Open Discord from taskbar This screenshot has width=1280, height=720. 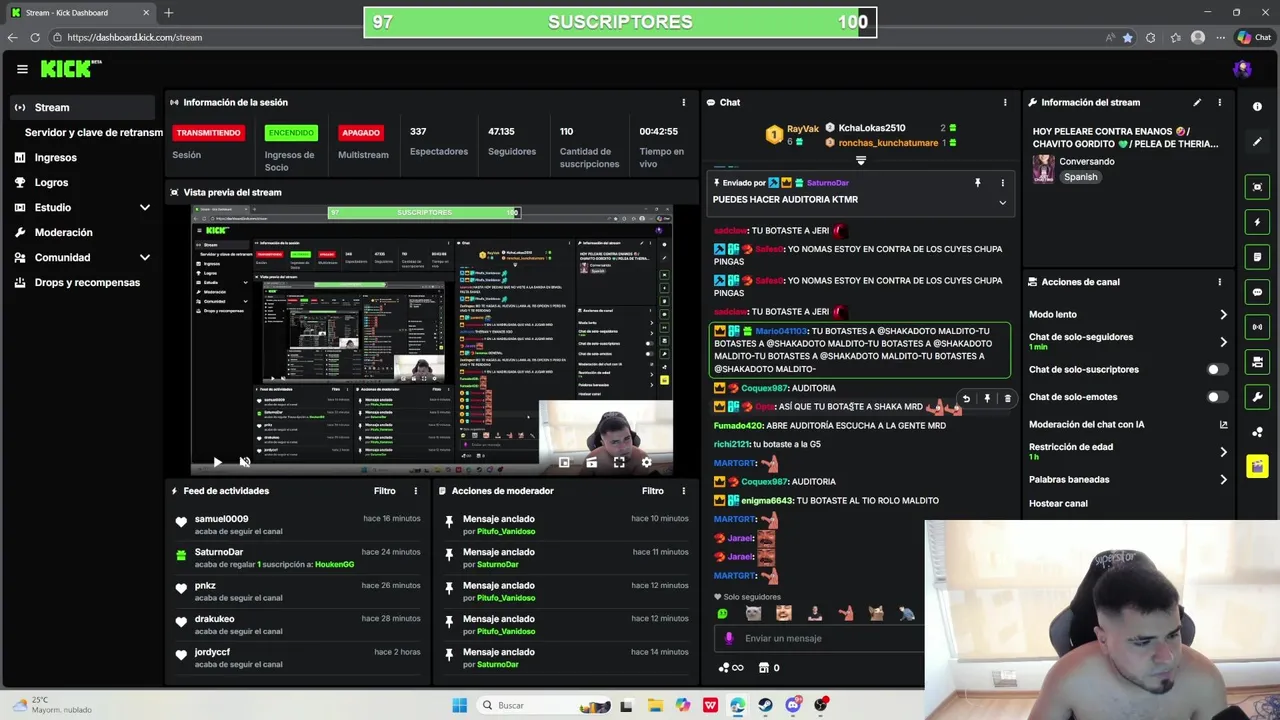tap(794, 705)
